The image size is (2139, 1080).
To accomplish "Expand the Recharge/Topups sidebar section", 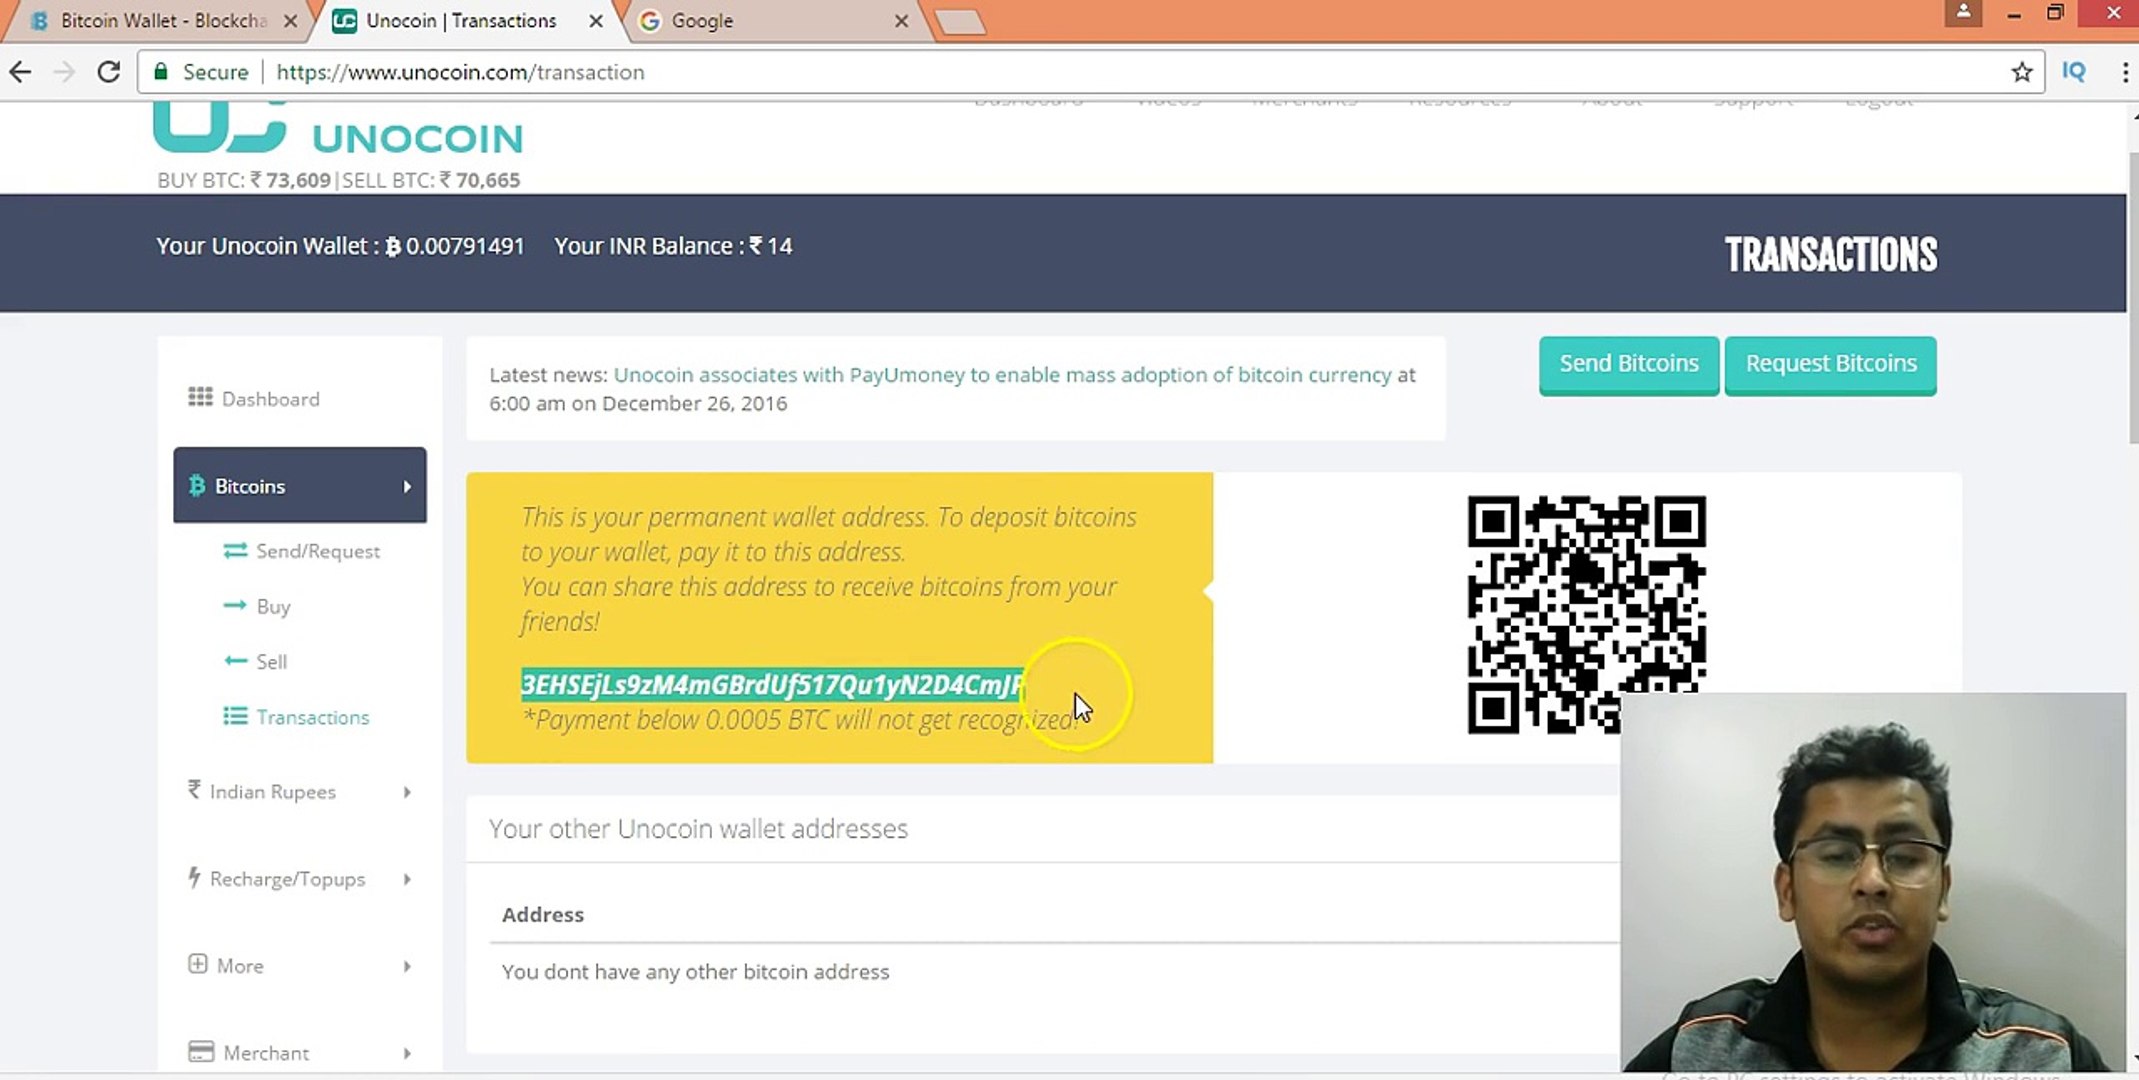I will coord(298,879).
